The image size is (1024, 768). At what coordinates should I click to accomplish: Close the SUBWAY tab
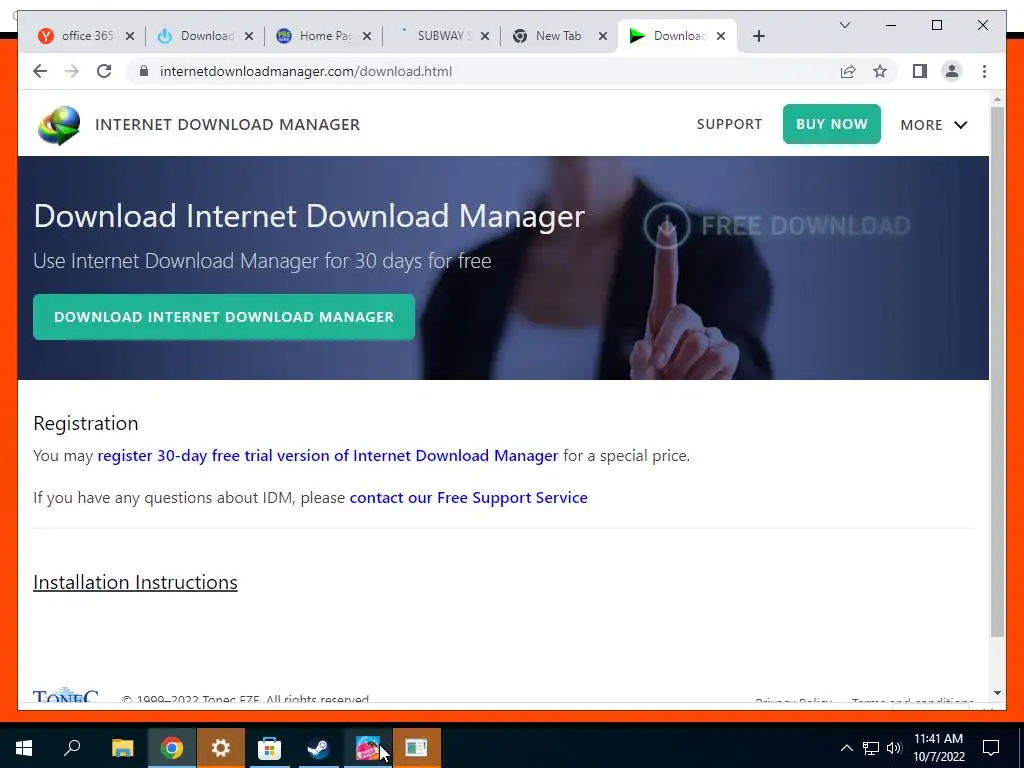point(485,36)
